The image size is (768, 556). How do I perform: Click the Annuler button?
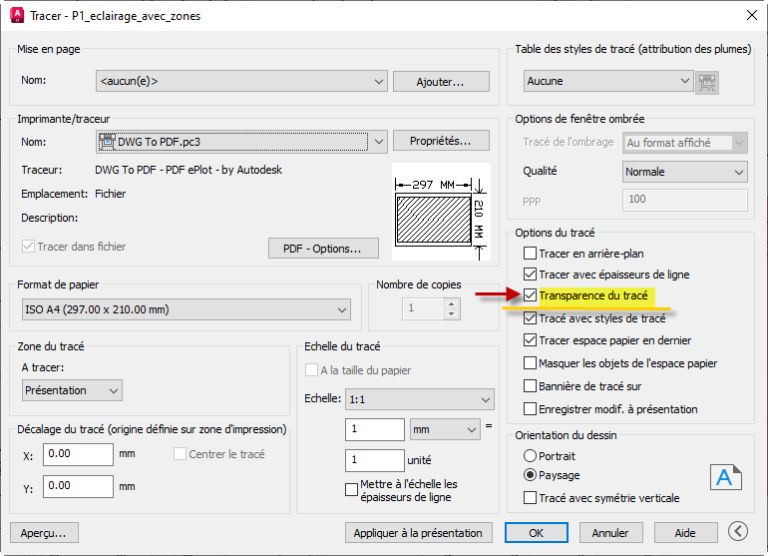click(x=610, y=533)
